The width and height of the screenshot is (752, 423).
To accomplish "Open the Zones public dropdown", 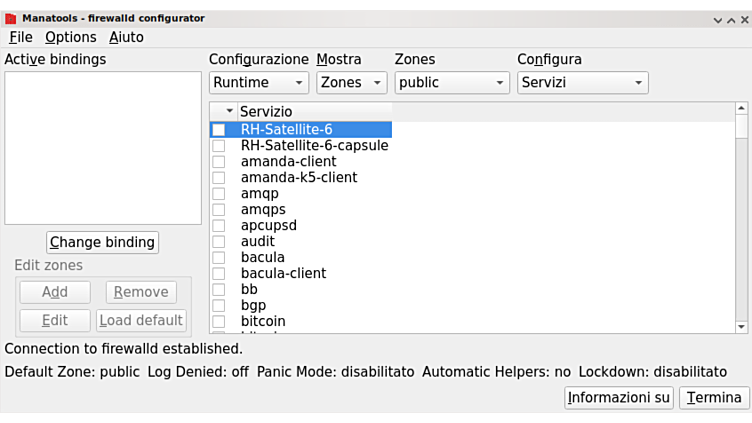I will point(451,83).
